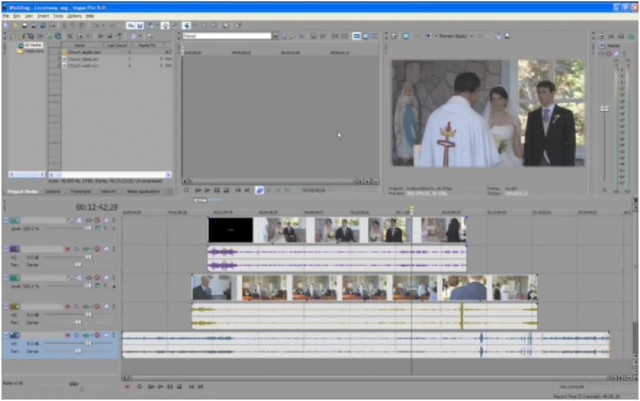This screenshot has width=640, height=401.
Task: Open the Insert menu
Action: click(x=43, y=16)
